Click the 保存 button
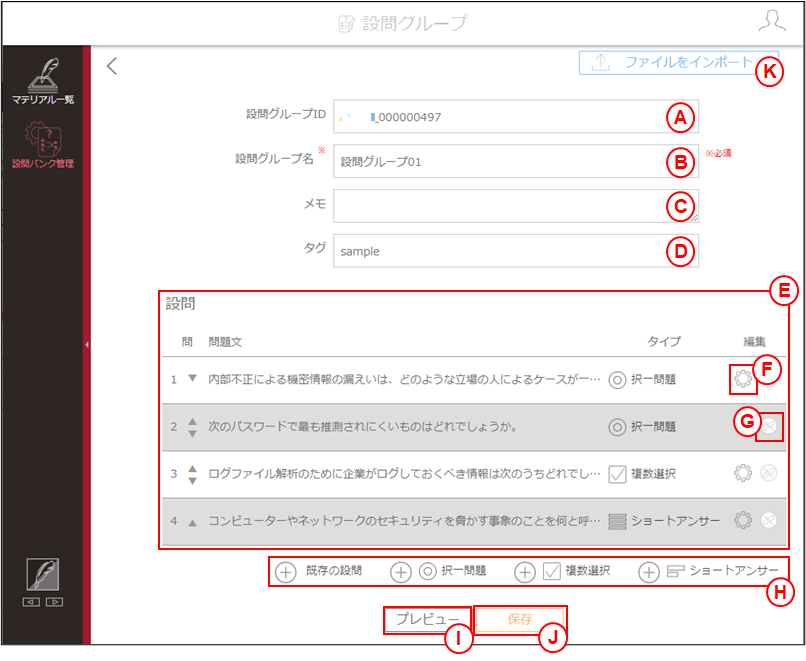The height and width of the screenshot is (661, 806). 520,620
